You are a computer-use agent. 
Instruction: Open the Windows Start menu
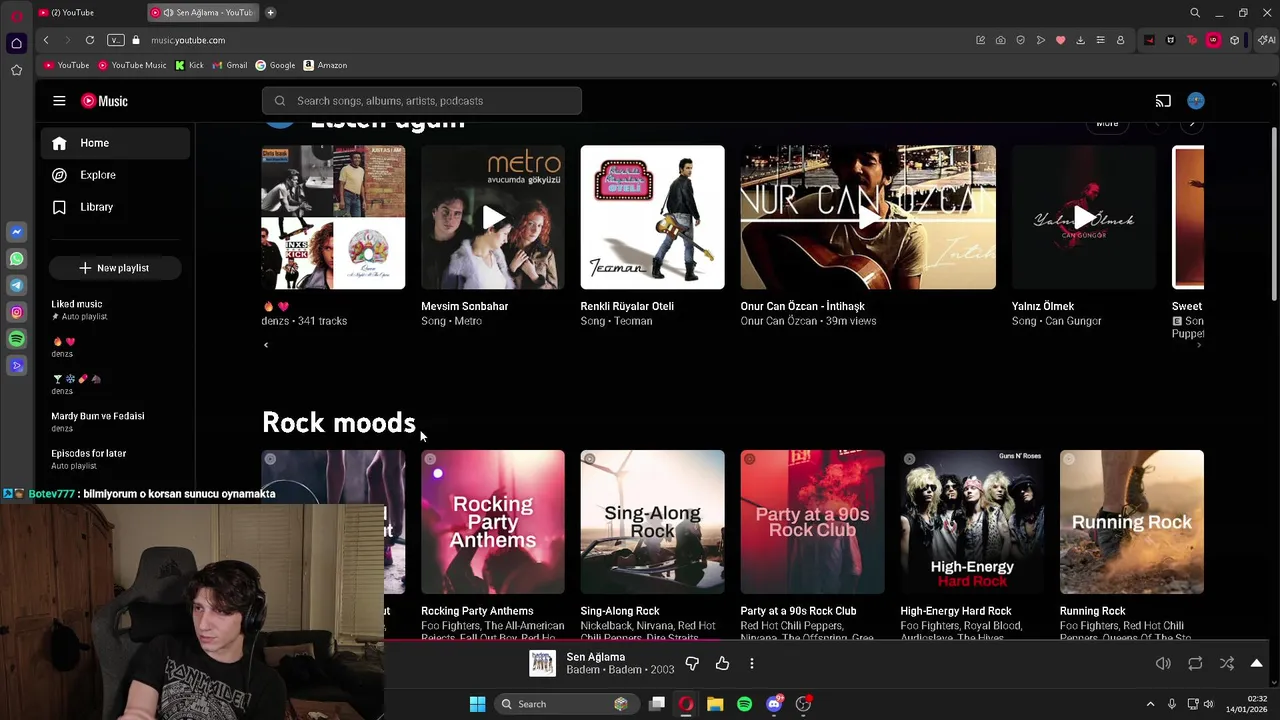(477, 704)
